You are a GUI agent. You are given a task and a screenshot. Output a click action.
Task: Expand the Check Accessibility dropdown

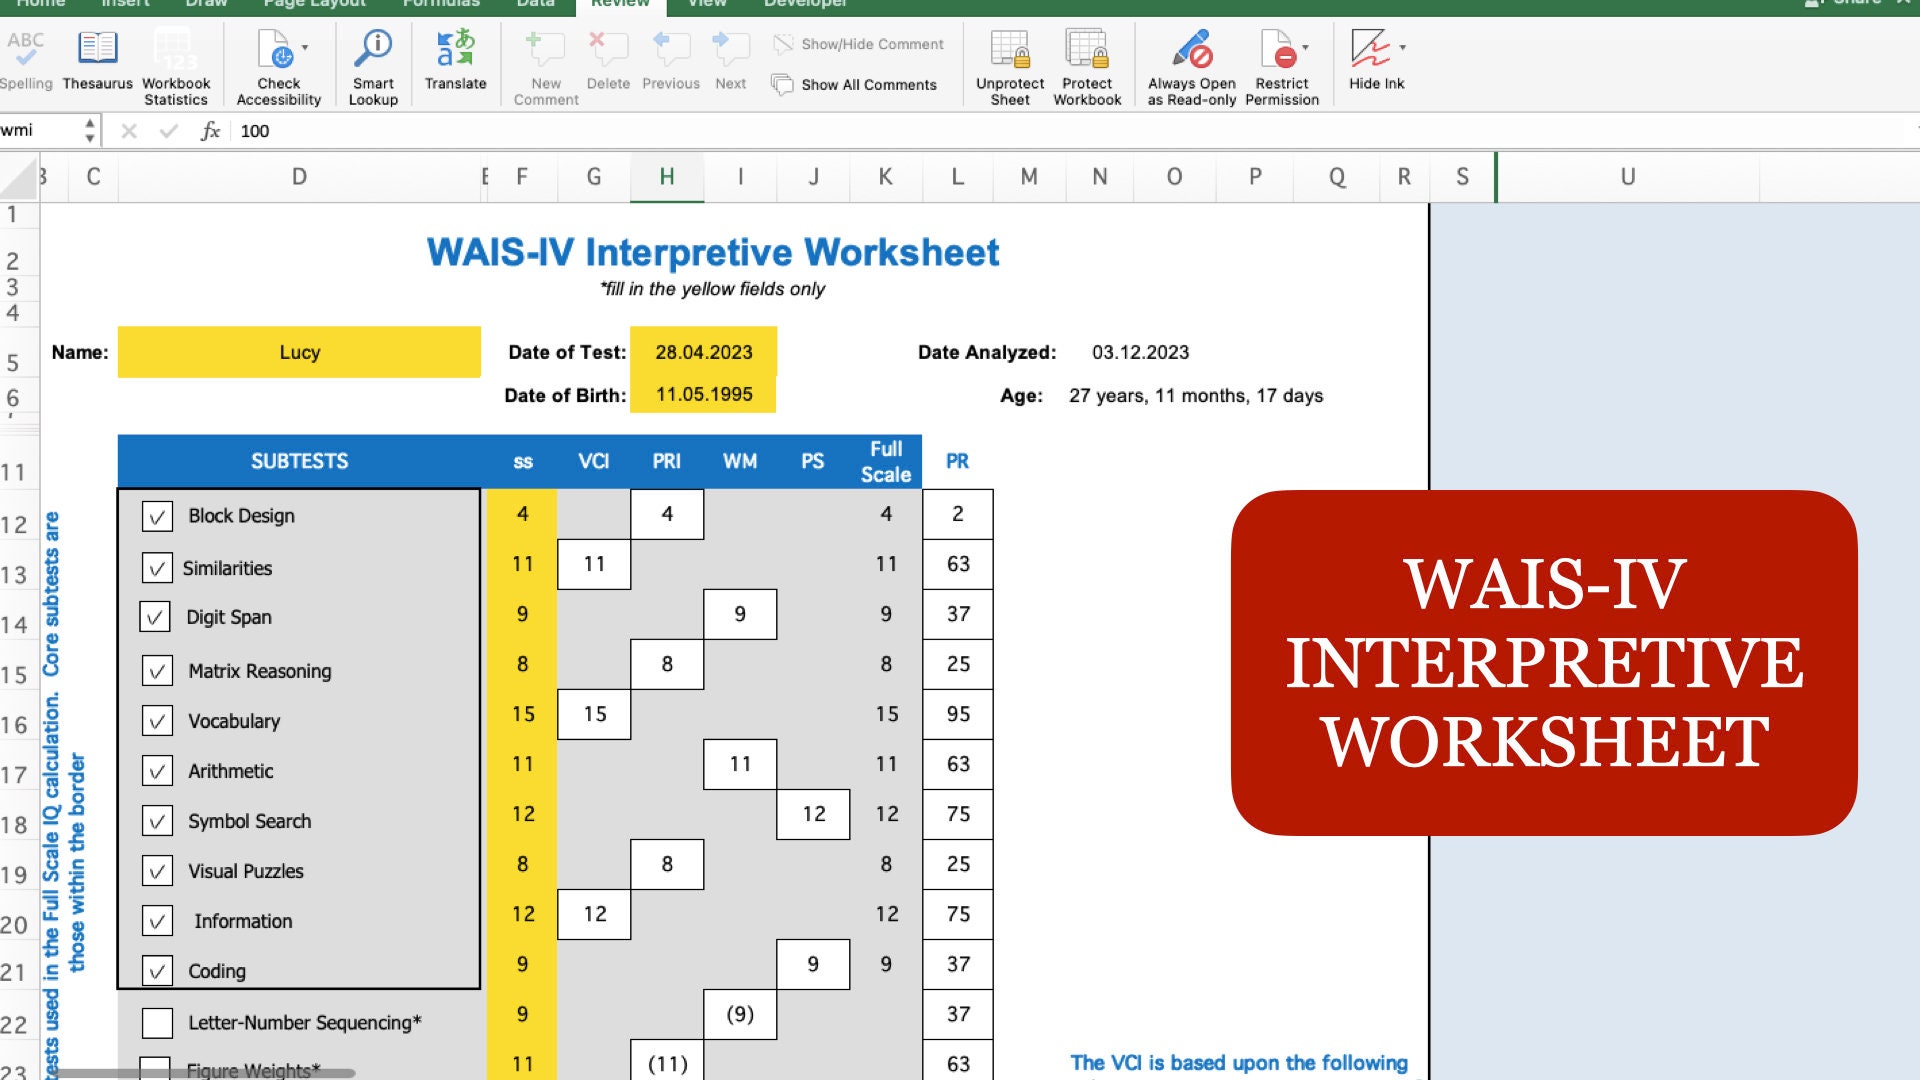[307, 46]
